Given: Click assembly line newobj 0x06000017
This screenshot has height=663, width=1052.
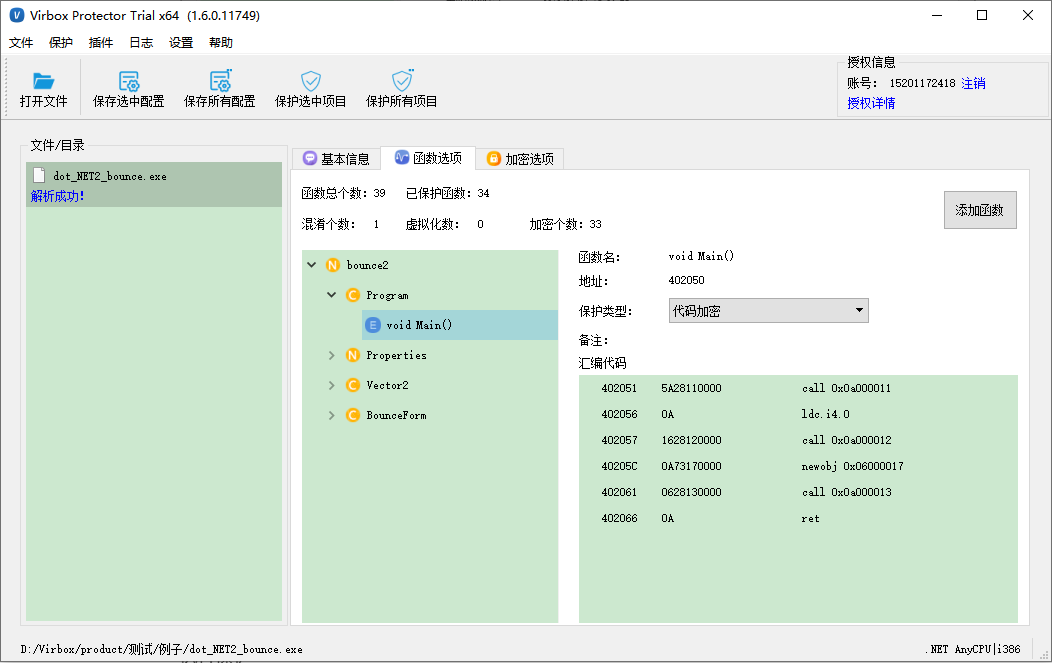Looking at the screenshot, I should (852, 466).
